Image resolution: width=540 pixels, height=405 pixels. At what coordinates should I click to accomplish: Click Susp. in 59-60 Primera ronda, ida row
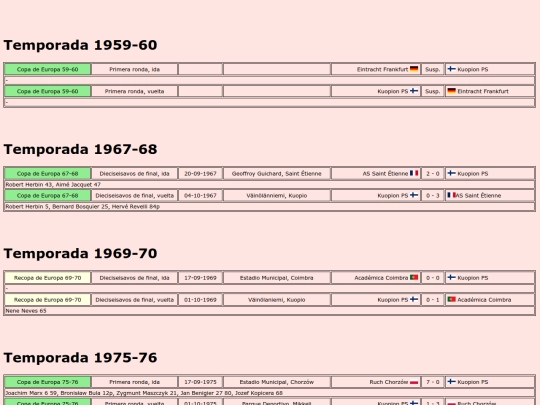pyautogui.click(x=433, y=69)
